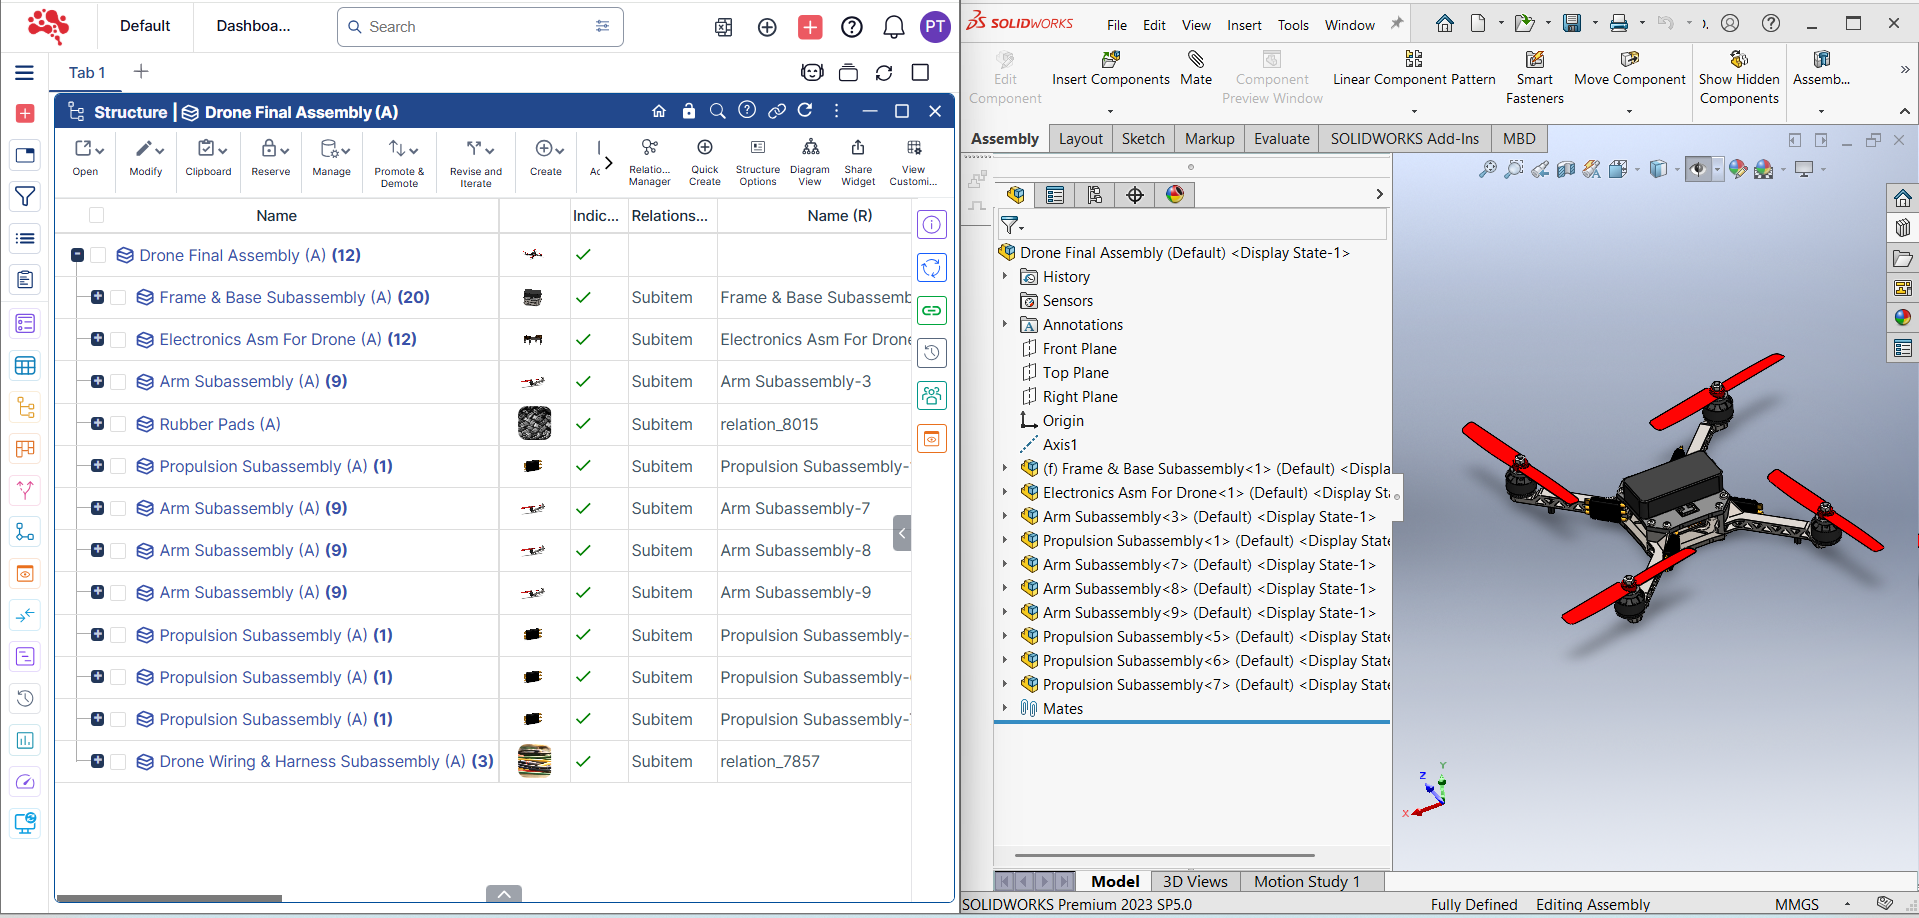
Task: Use Quick Create in the Structure toolbar
Action: pyautogui.click(x=704, y=160)
